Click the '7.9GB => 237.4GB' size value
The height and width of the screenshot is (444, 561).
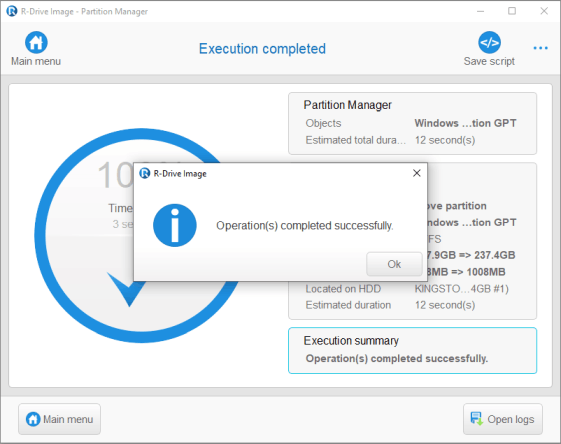[x=471, y=255]
